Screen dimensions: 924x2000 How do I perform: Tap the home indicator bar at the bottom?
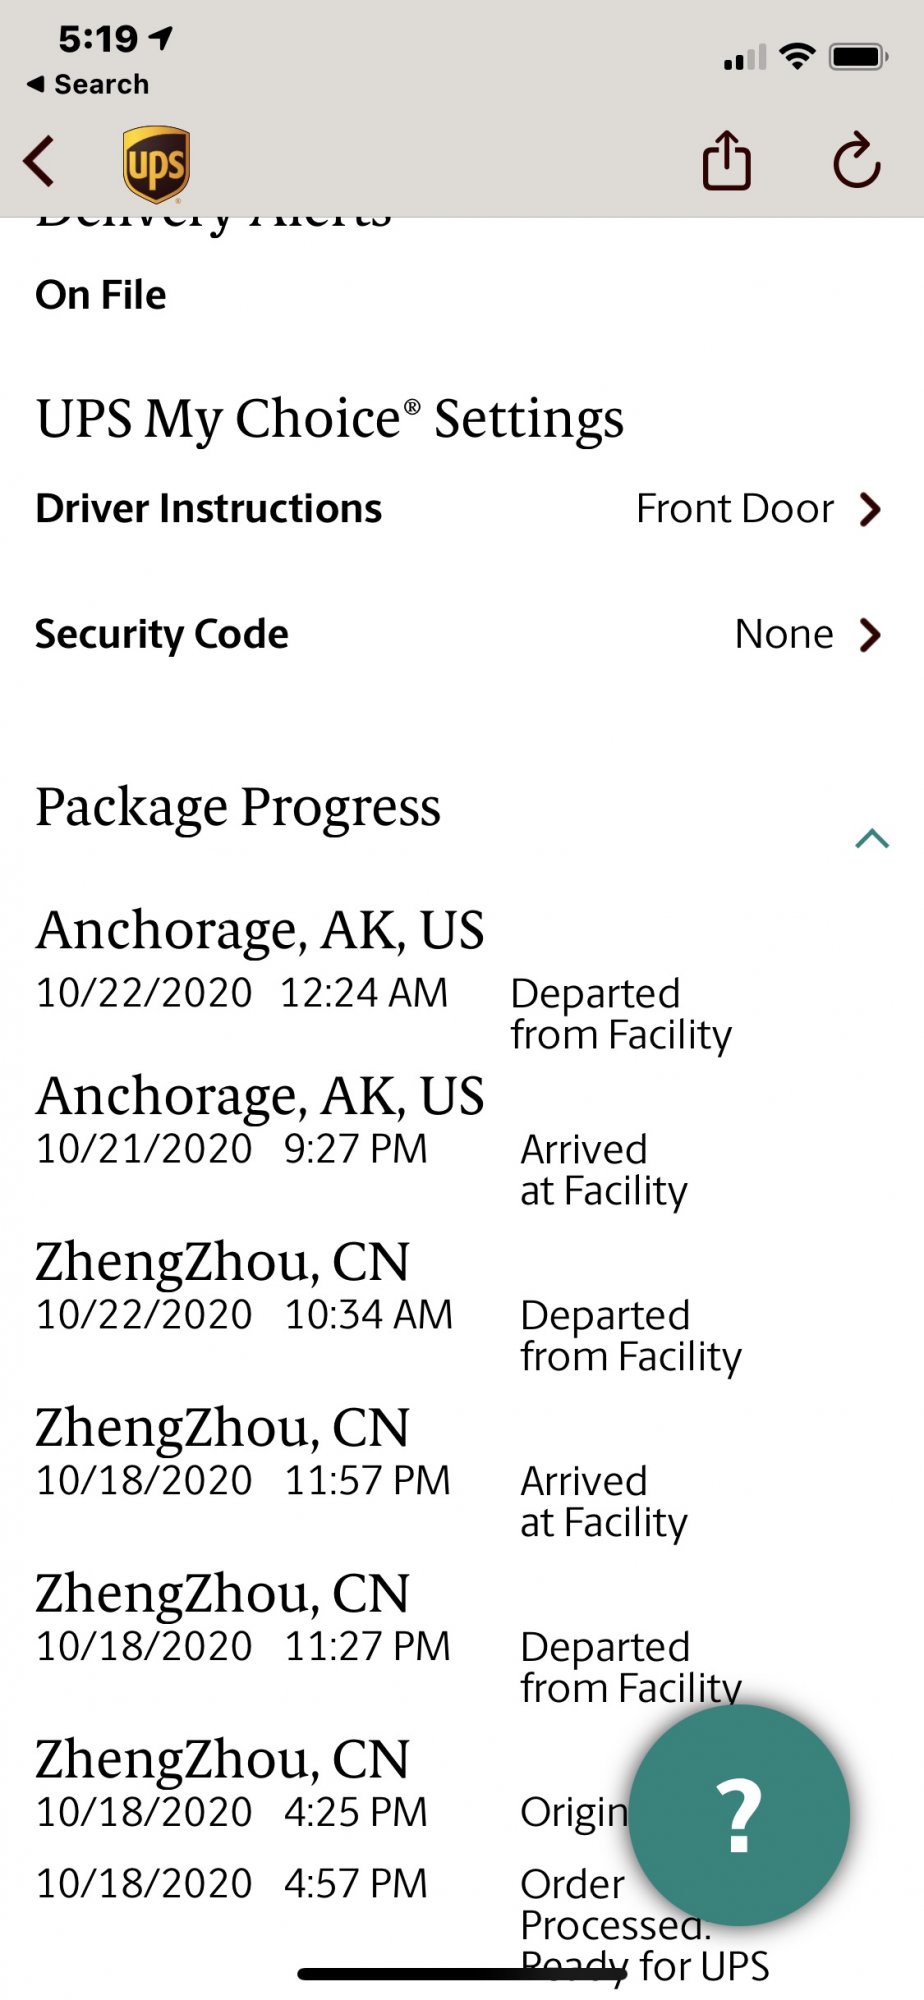(462, 1974)
